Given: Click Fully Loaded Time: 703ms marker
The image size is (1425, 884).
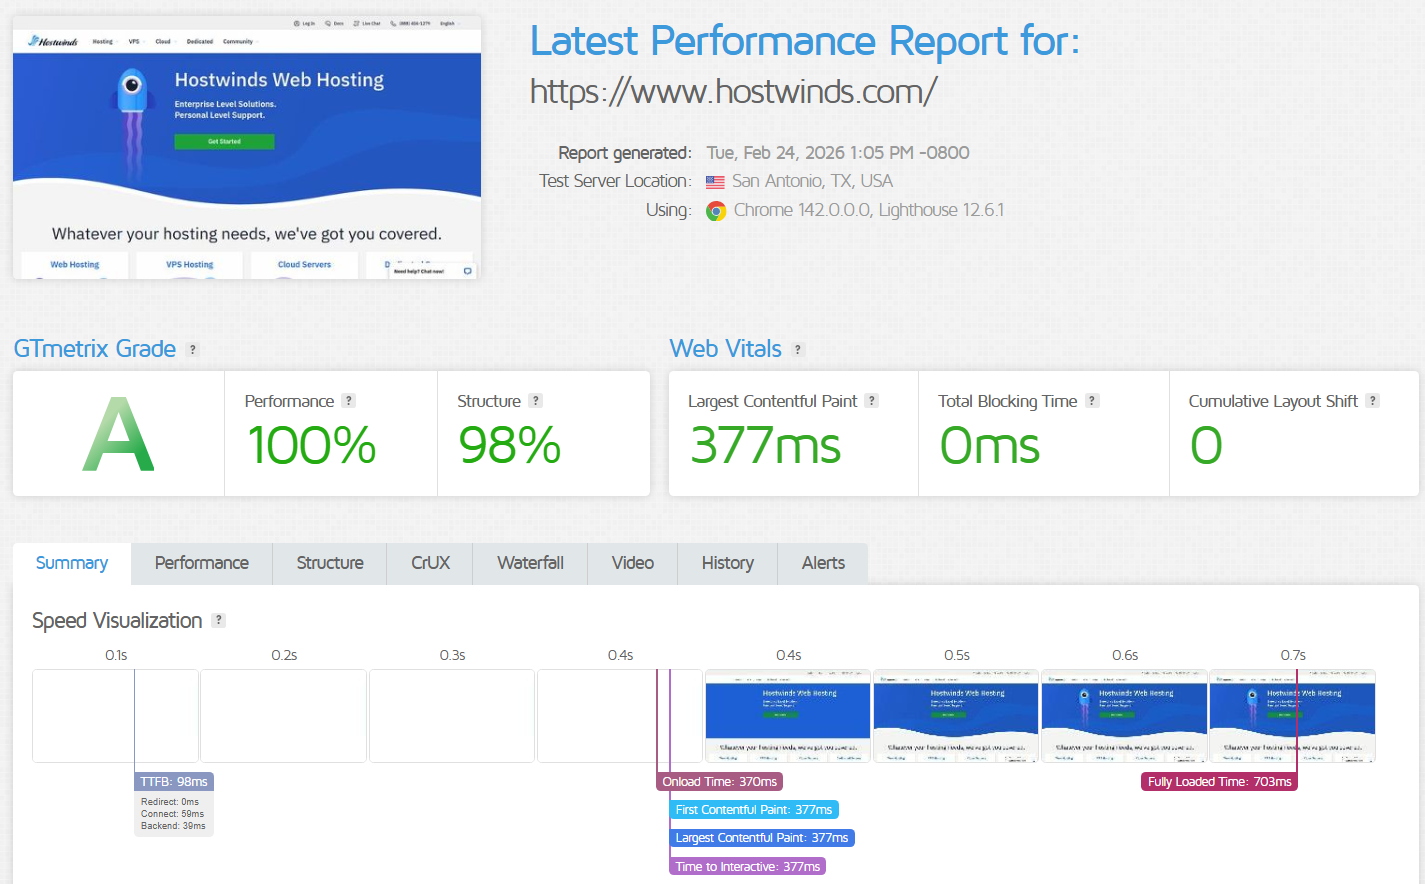Looking at the screenshot, I should tap(1219, 782).
